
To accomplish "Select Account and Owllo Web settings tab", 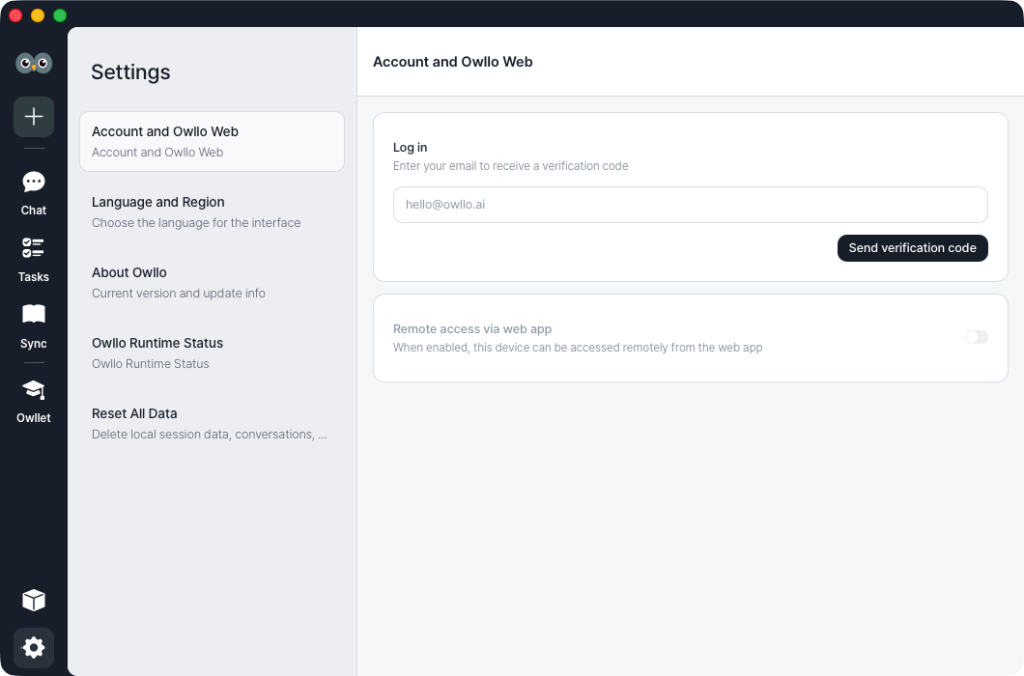I will (x=212, y=141).
